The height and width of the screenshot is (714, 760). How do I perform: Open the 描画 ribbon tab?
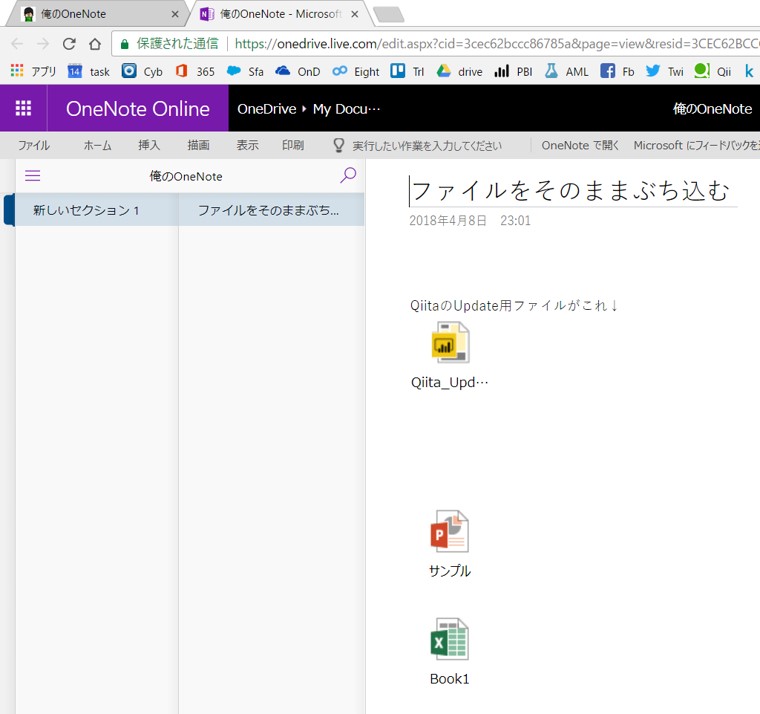pyautogui.click(x=198, y=145)
